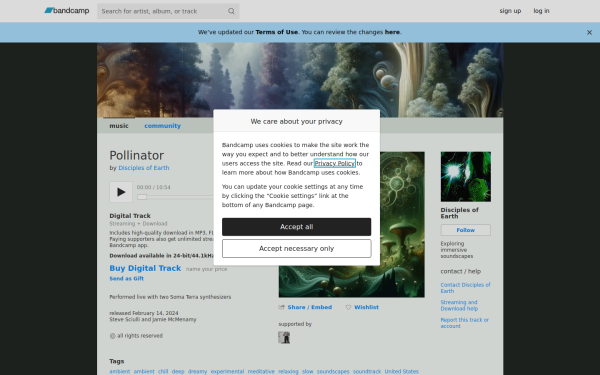Screen dimensions: 600x375
Task: Click the 'all rights reserved' text
Action: point(140,336)
